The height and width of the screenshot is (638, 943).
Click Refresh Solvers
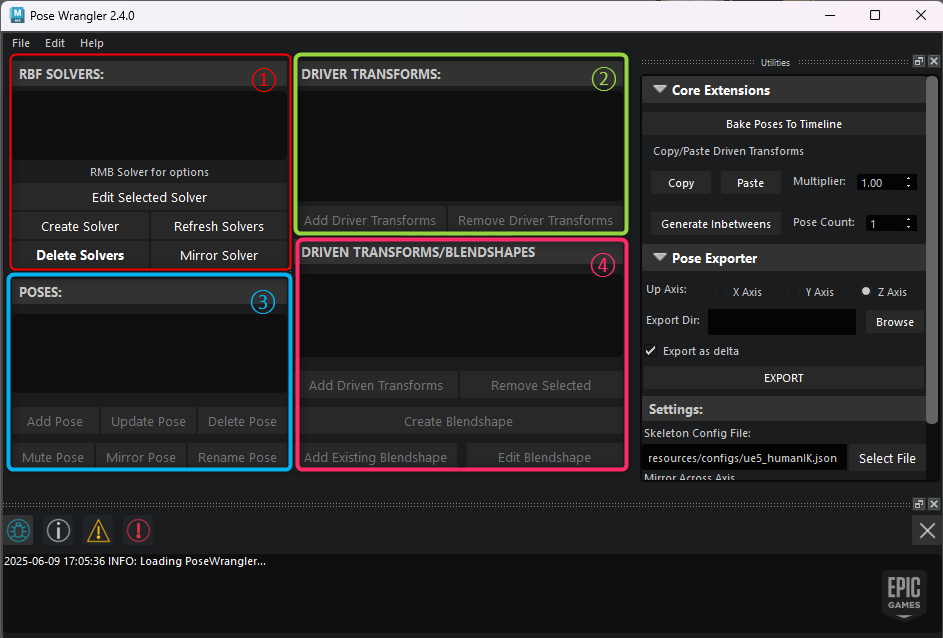click(x=219, y=226)
